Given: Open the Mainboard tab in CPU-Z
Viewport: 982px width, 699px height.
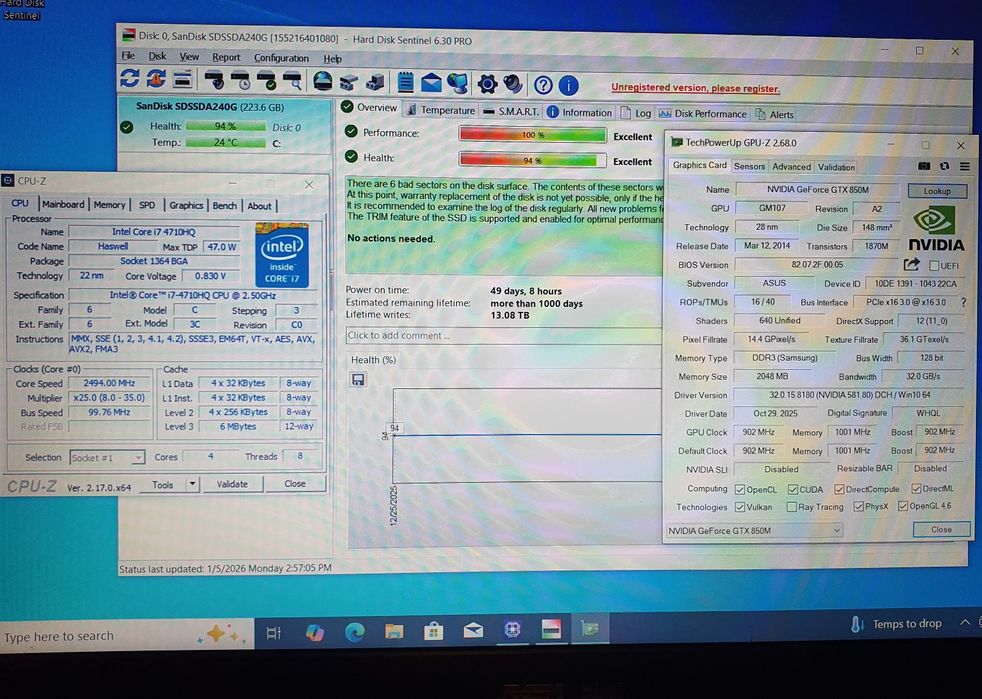Looking at the screenshot, I should click(63, 204).
